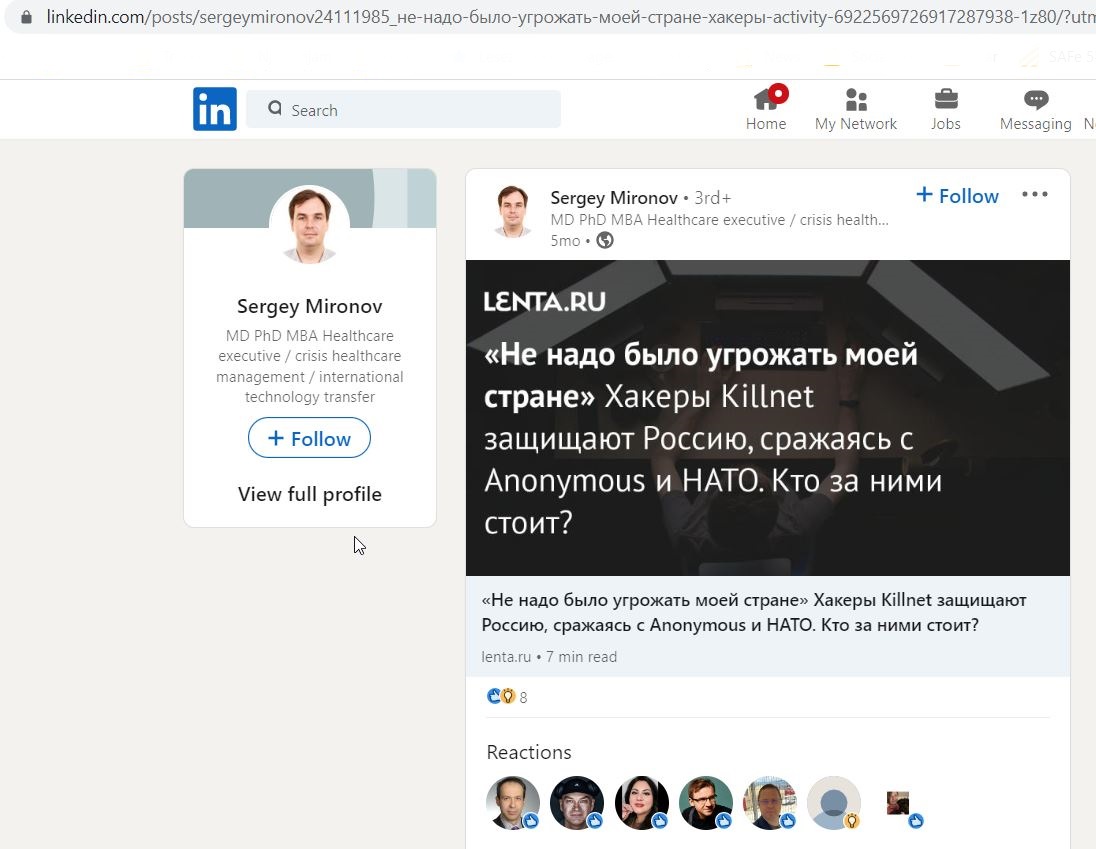Open View full profile link

[310, 494]
